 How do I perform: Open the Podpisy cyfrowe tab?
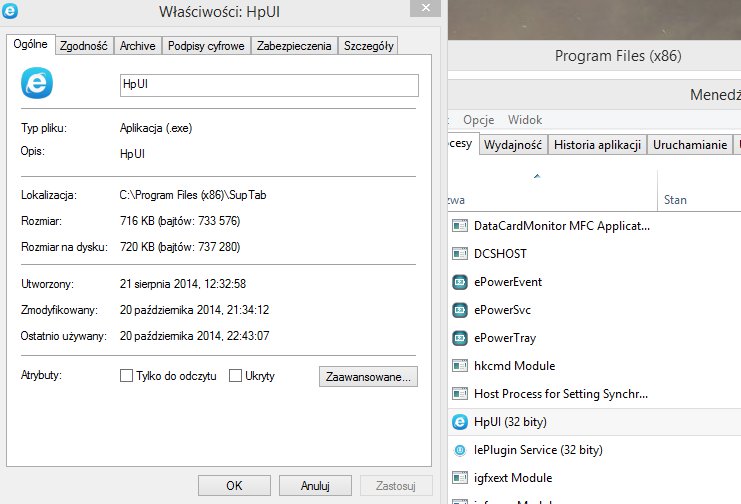coord(206,46)
